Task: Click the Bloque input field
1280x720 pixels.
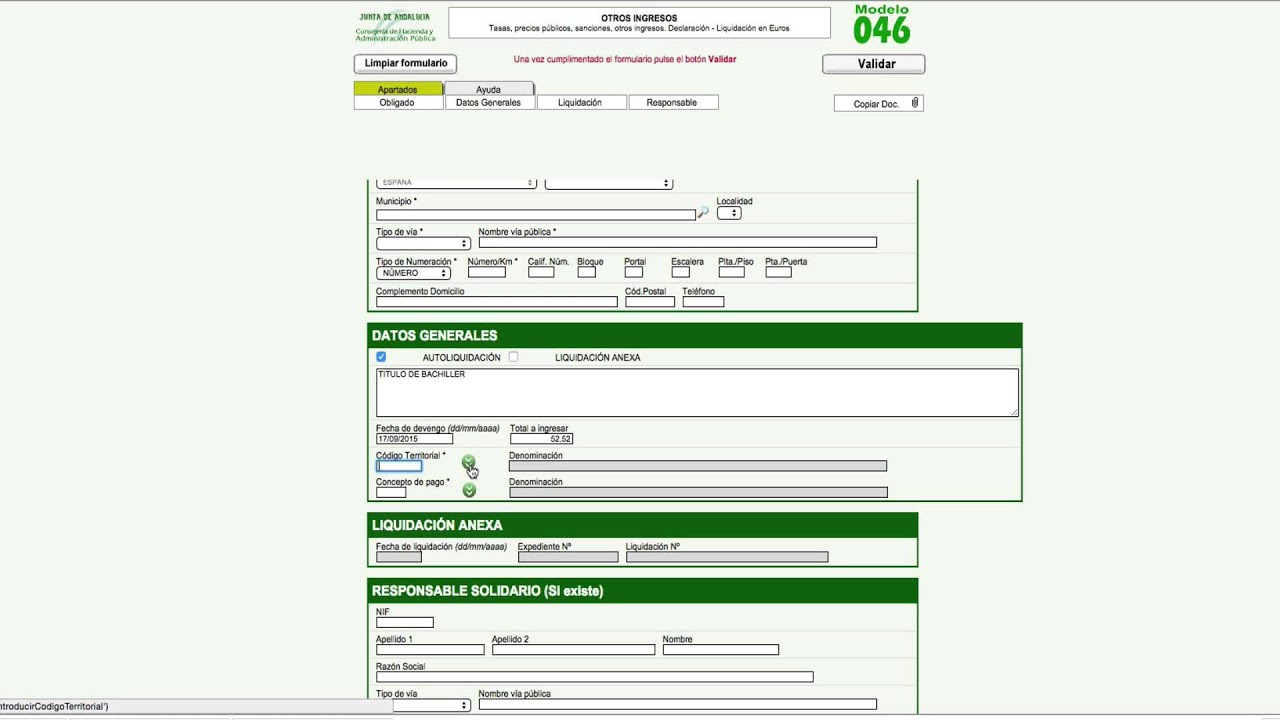Action: tap(586, 272)
